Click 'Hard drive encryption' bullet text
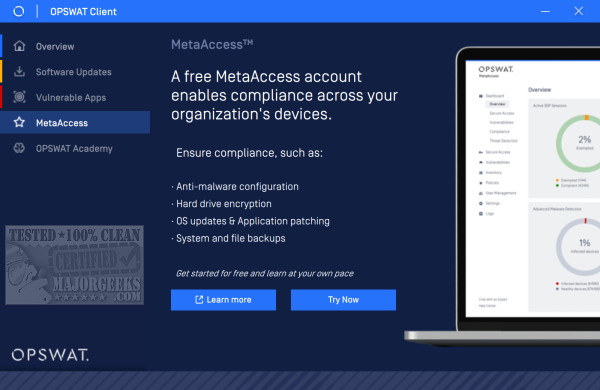 (224, 204)
